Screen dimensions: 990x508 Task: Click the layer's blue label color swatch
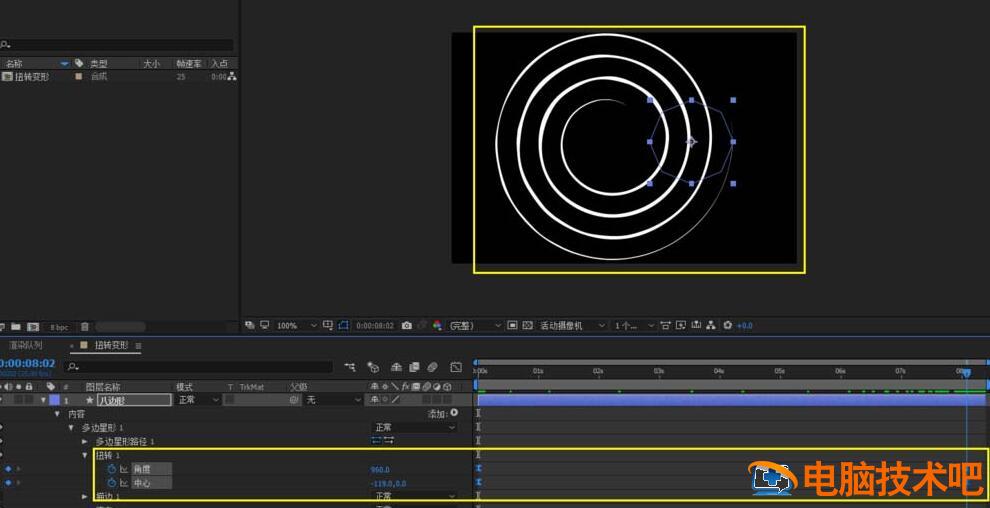(54, 400)
